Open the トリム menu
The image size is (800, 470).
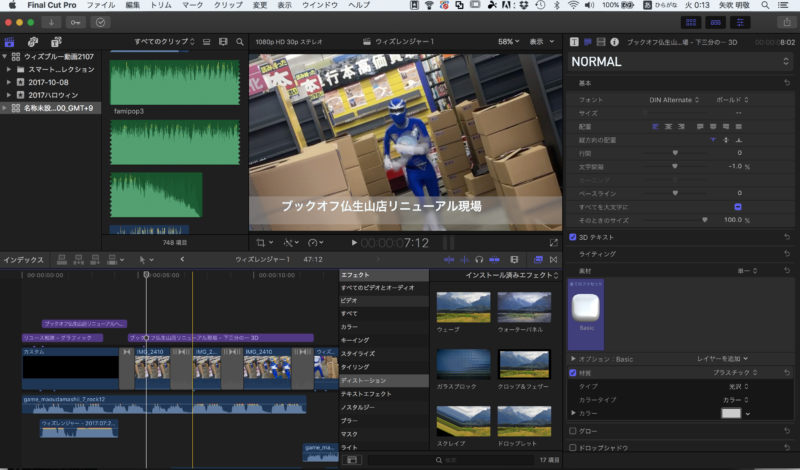(161, 5)
